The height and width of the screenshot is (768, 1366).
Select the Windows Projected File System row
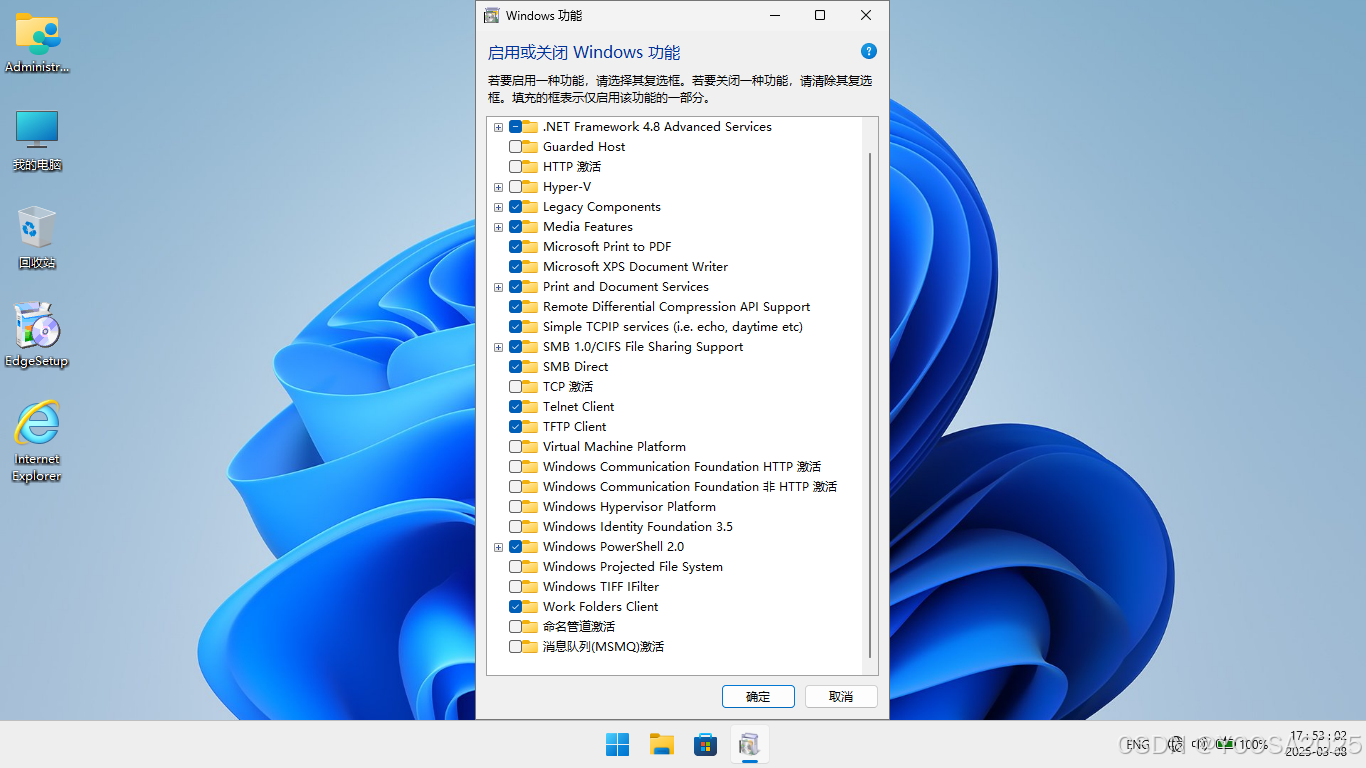632,567
